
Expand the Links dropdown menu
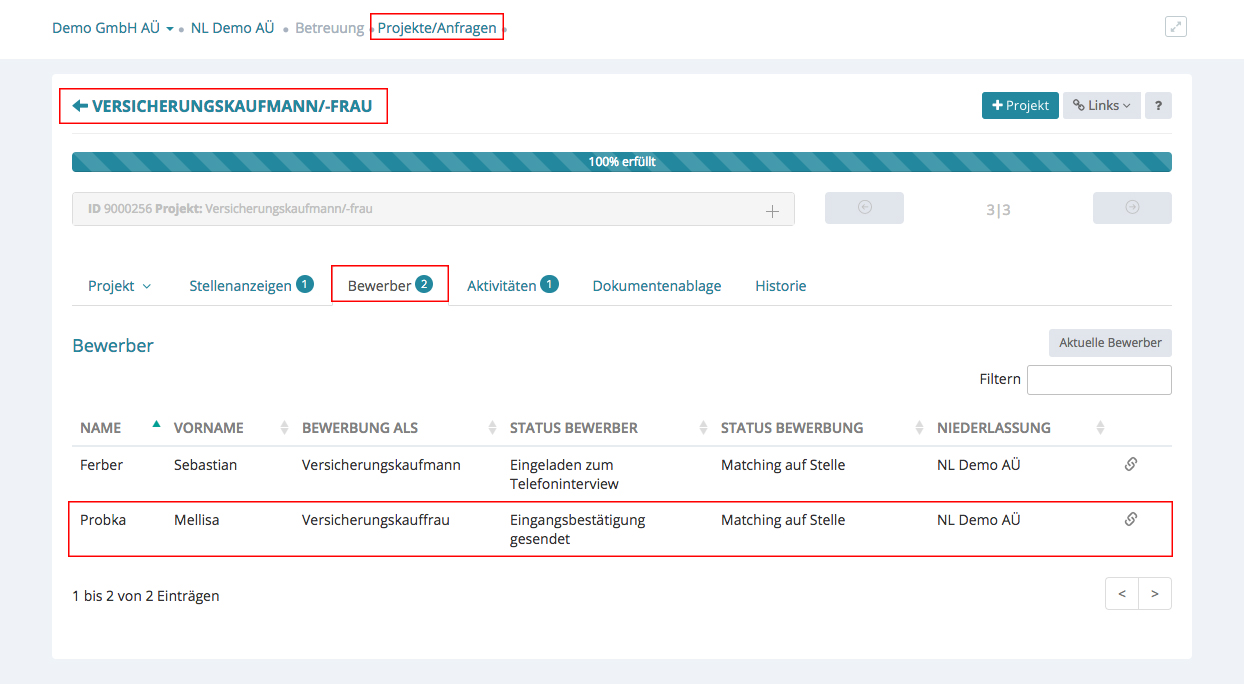point(1102,106)
